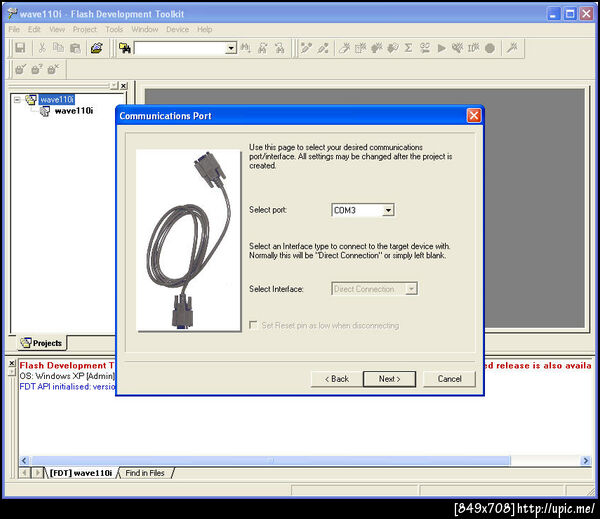Viewport: 600px width, 519px height.
Task: Click the Cancel button in dialog
Action: click(449, 379)
